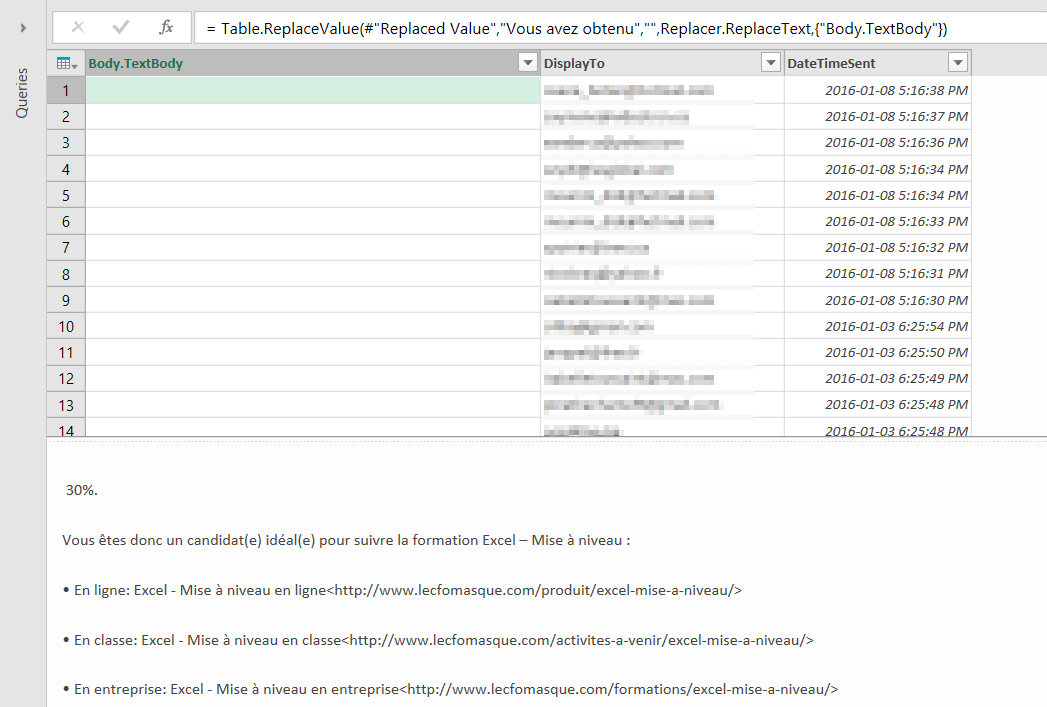Open the table menu icon in header corner

click(x=66, y=63)
